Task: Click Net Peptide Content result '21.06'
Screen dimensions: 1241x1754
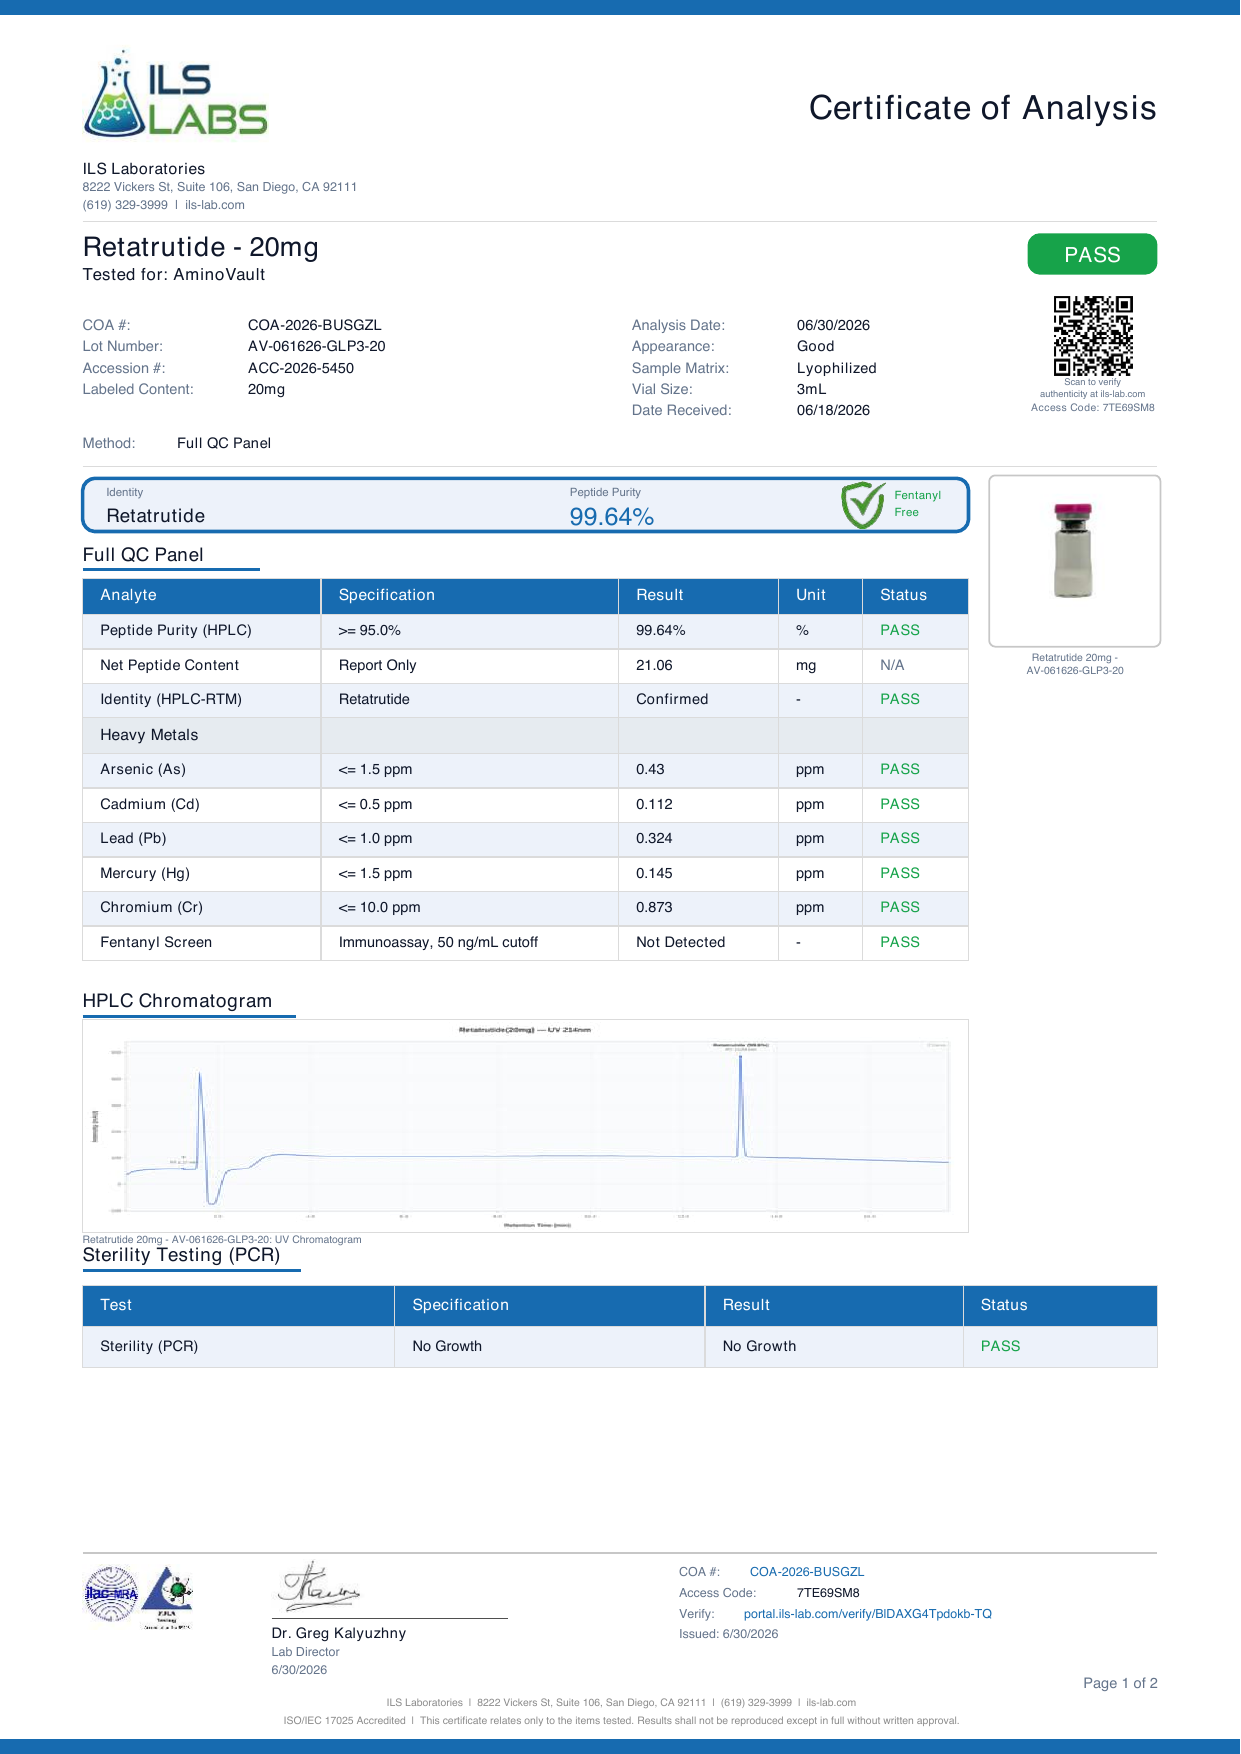Action: pos(654,665)
